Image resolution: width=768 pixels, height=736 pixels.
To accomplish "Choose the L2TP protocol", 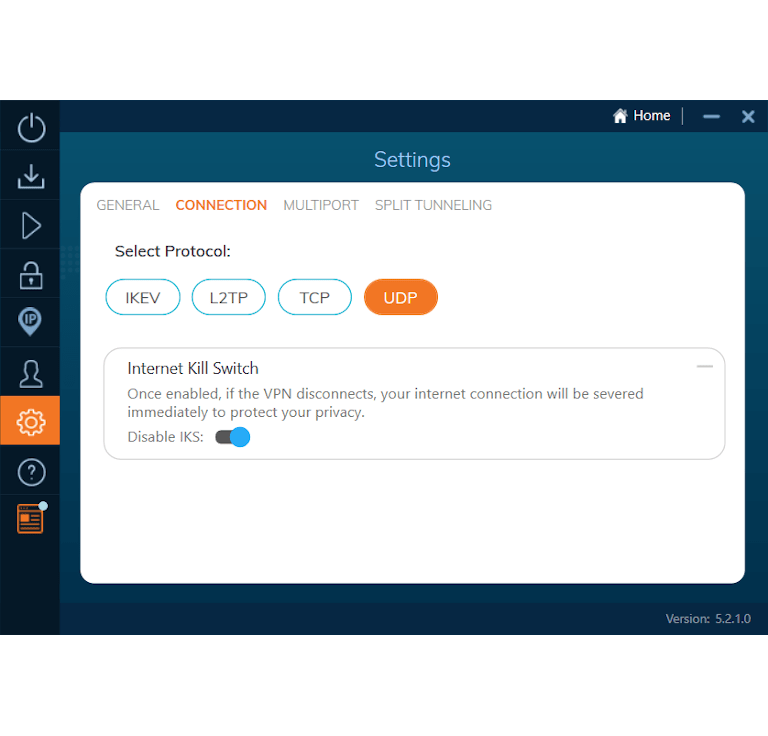I will pyautogui.click(x=228, y=297).
